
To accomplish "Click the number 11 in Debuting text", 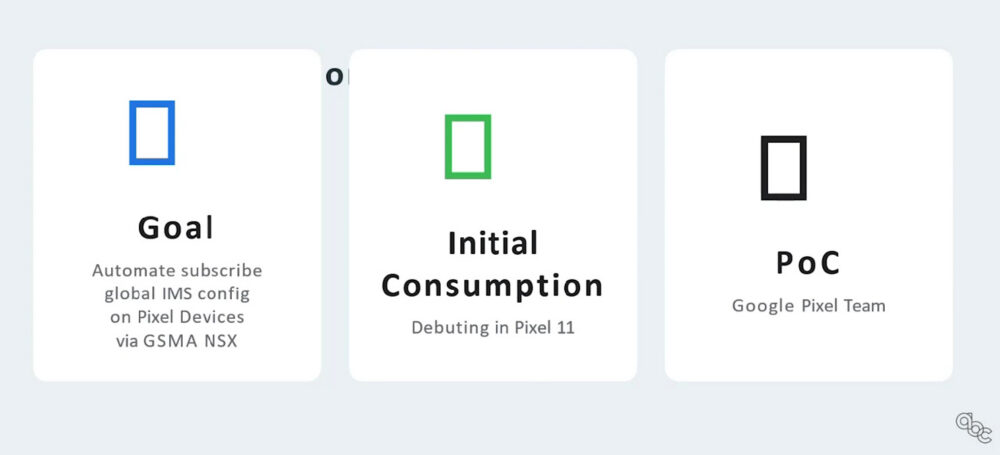I will tap(566, 327).
